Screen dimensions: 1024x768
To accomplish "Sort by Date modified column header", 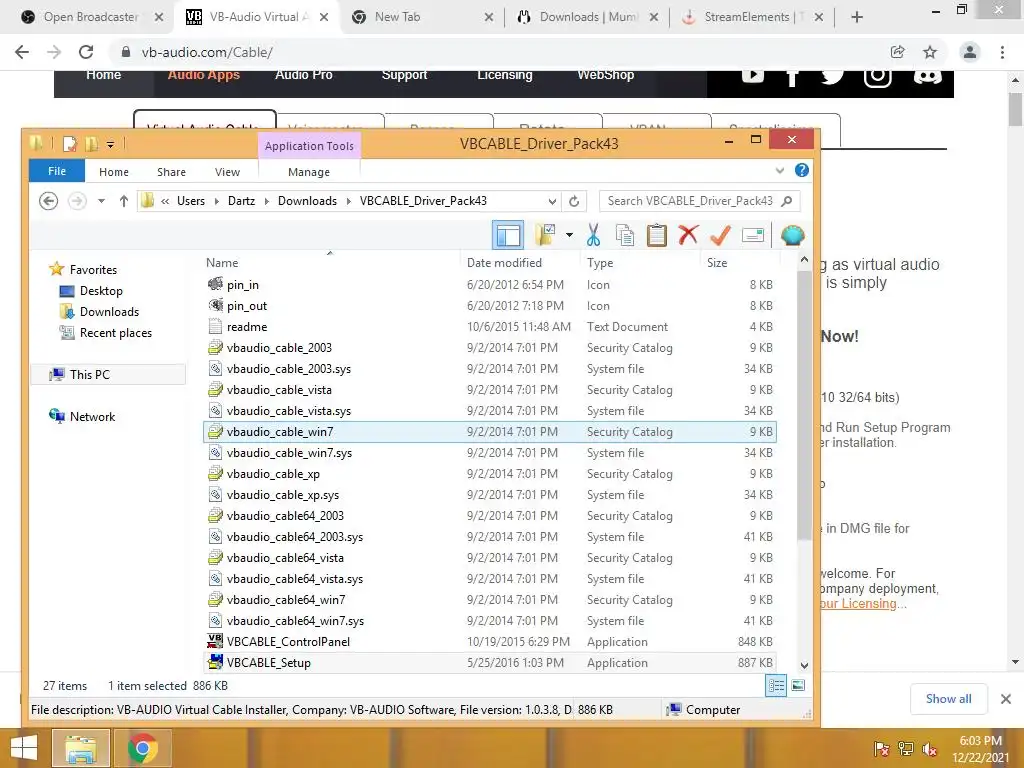I will 504,263.
